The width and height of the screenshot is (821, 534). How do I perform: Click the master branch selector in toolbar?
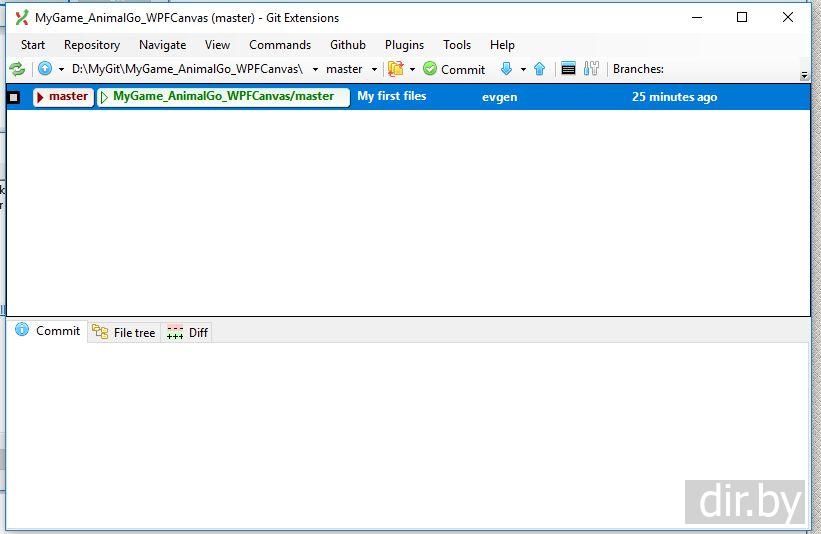click(x=344, y=69)
